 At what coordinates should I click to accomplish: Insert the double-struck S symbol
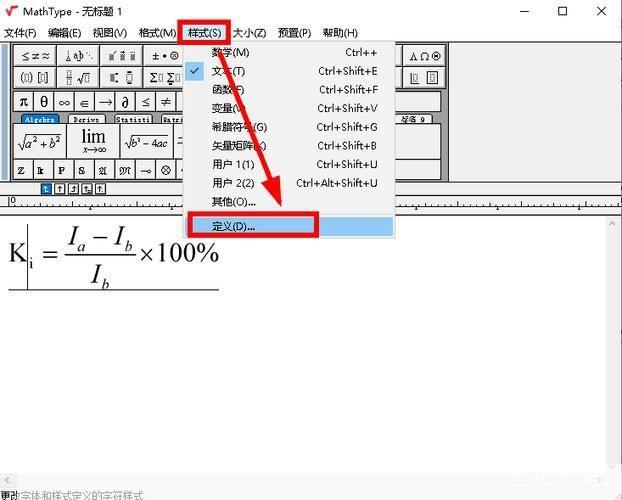click(x=82, y=170)
